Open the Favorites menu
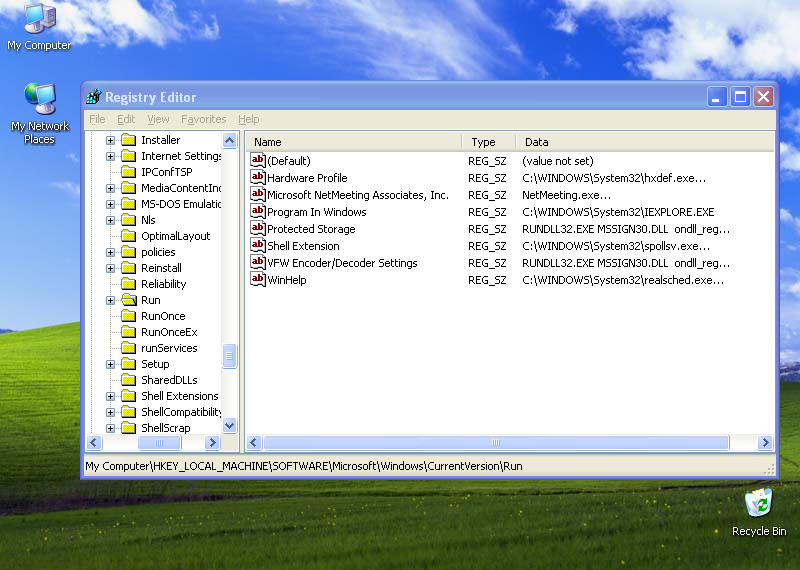This screenshot has width=800, height=570. [x=204, y=119]
